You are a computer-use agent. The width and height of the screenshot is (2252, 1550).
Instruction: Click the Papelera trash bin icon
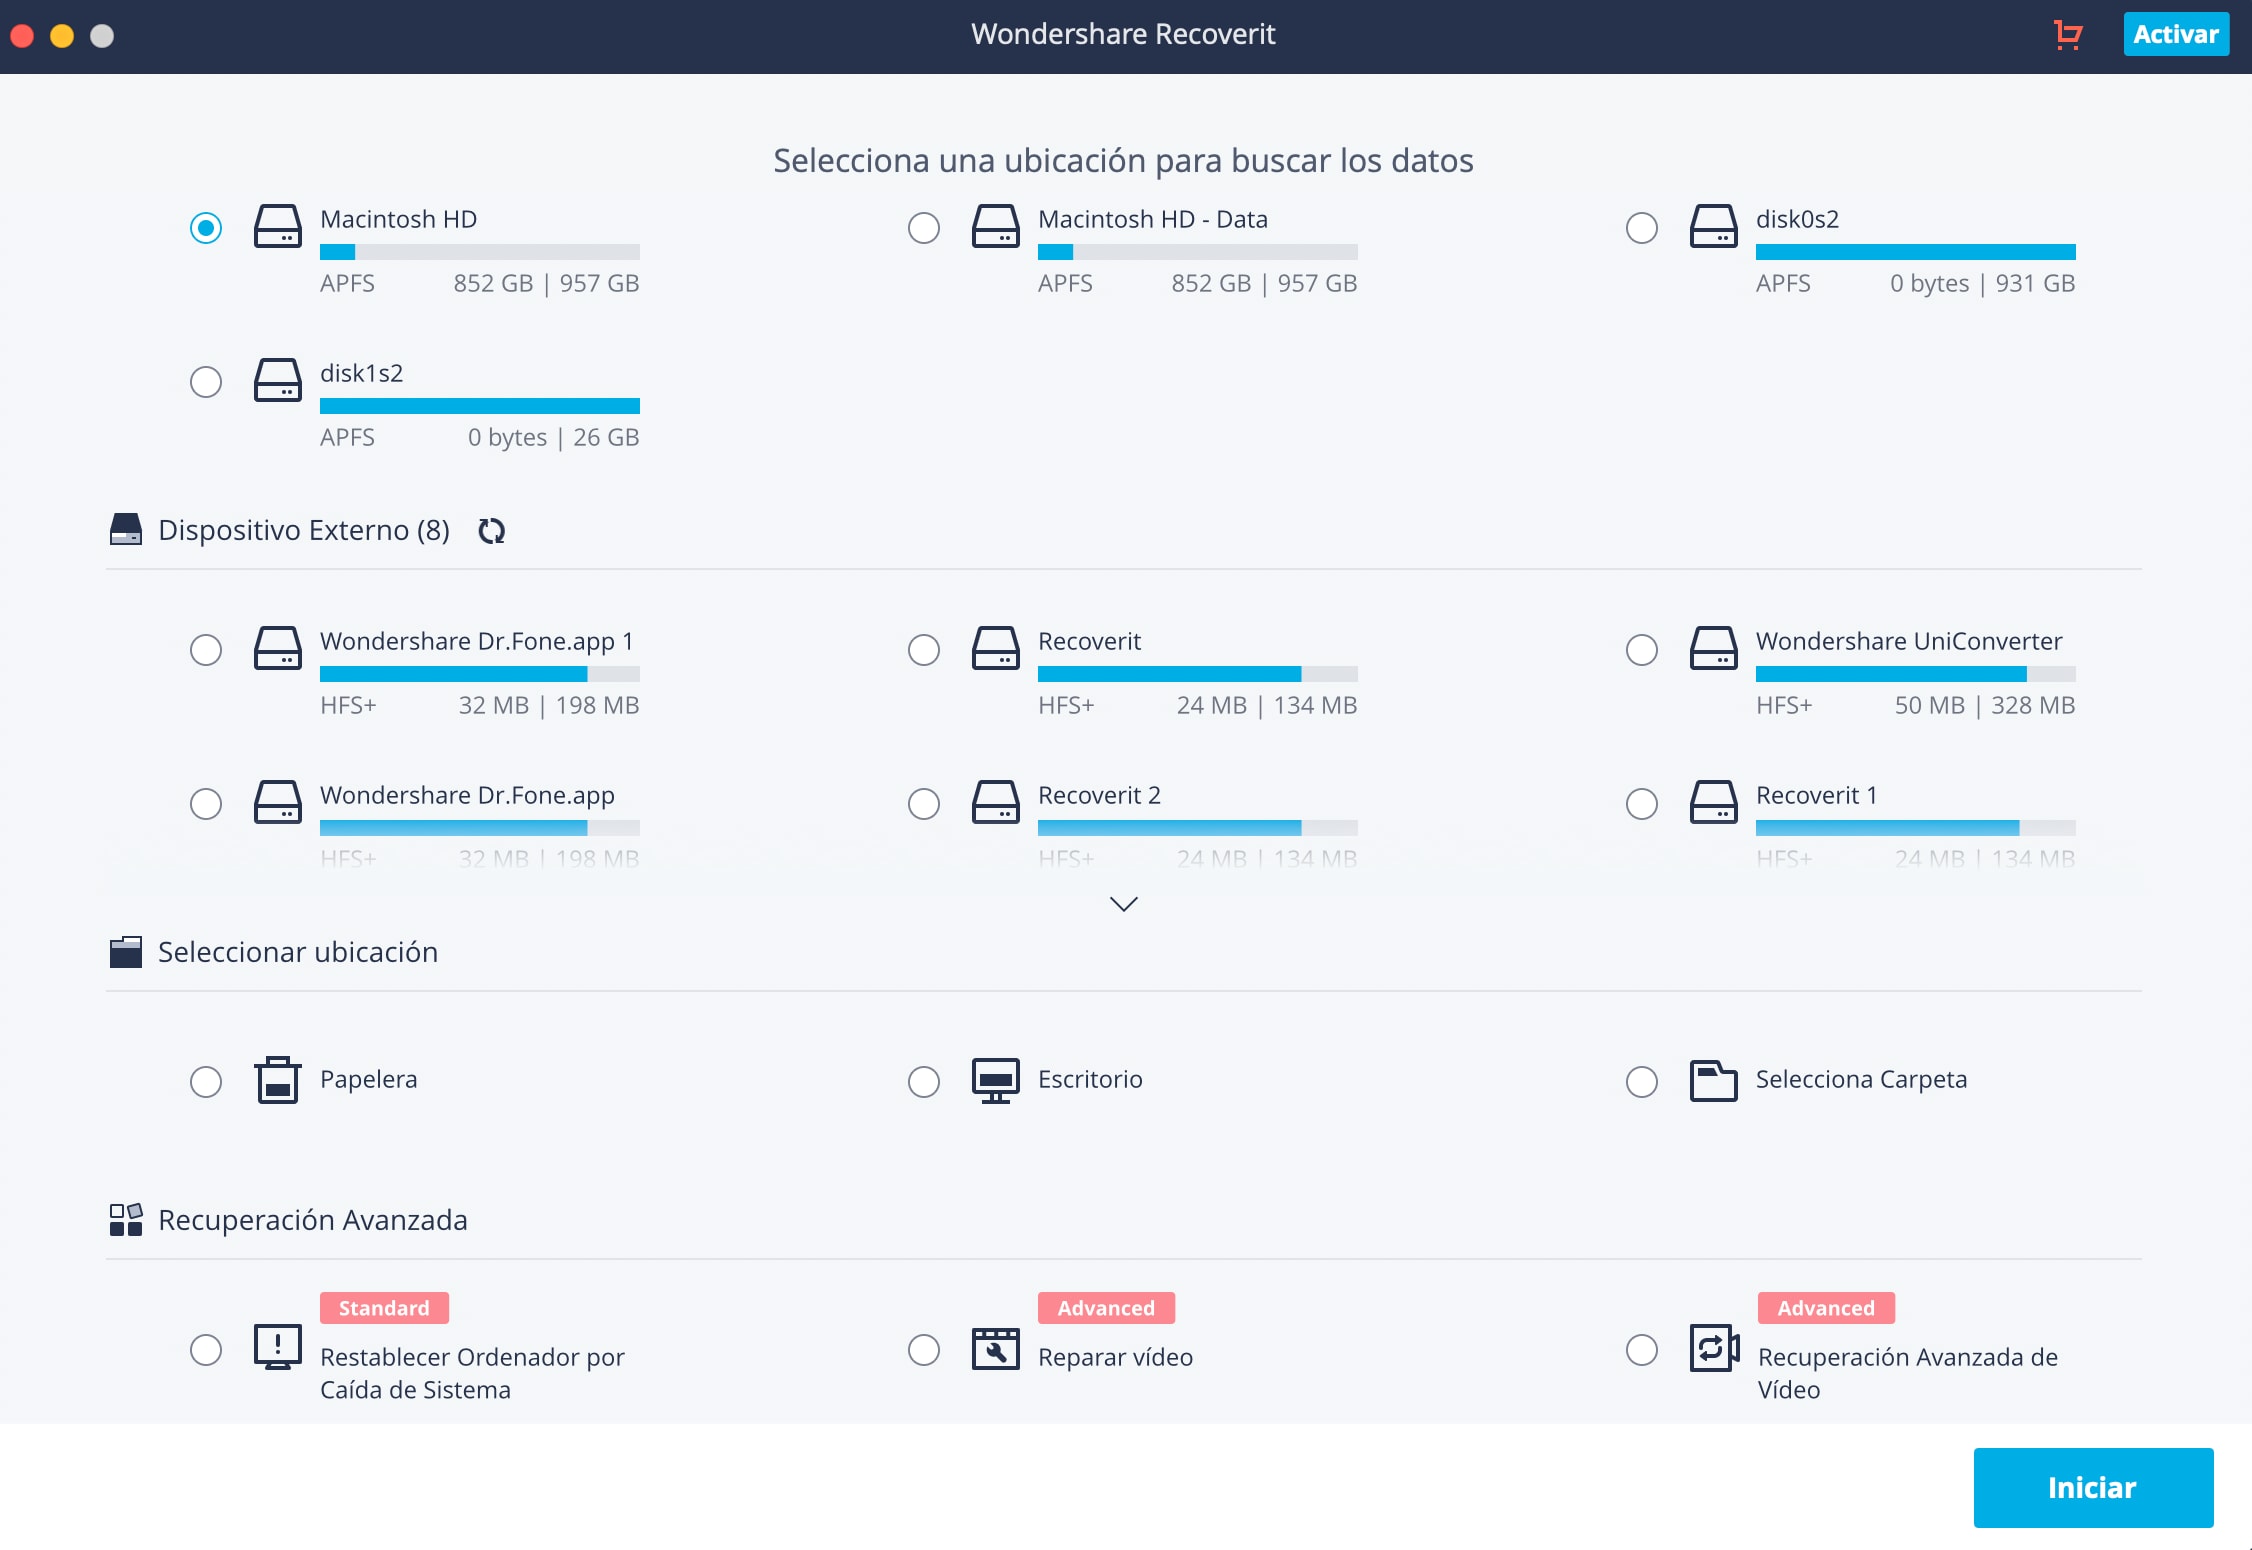pos(278,1080)
